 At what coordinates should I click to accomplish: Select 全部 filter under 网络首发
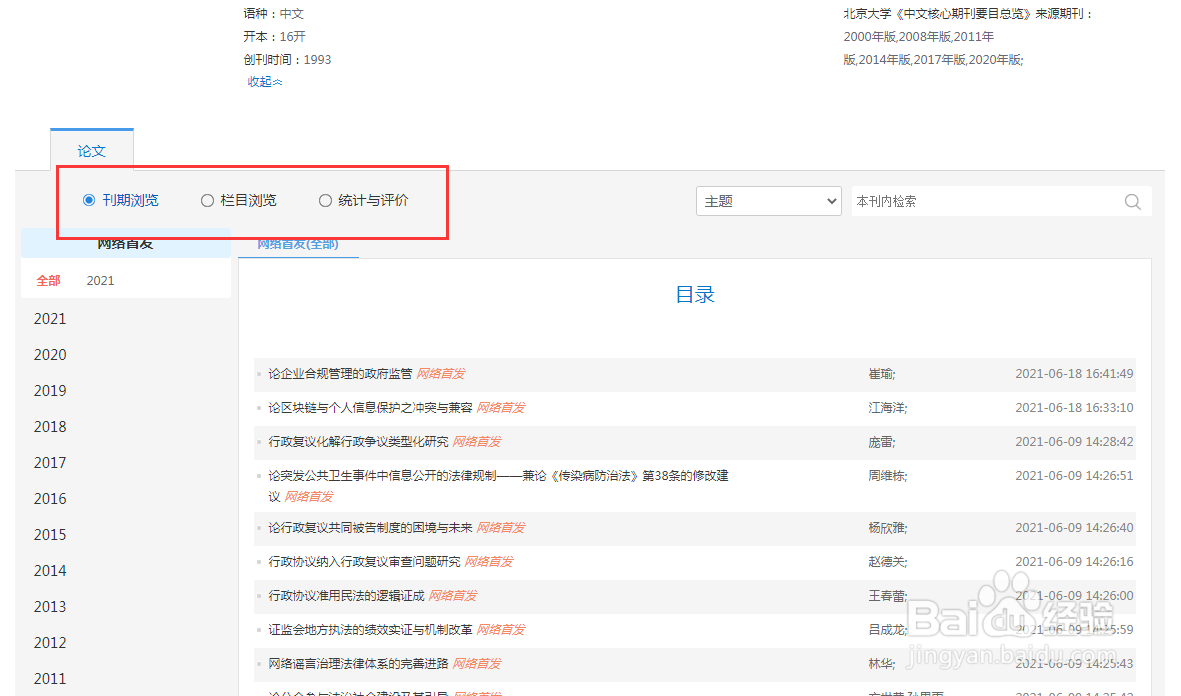[48, 280]
